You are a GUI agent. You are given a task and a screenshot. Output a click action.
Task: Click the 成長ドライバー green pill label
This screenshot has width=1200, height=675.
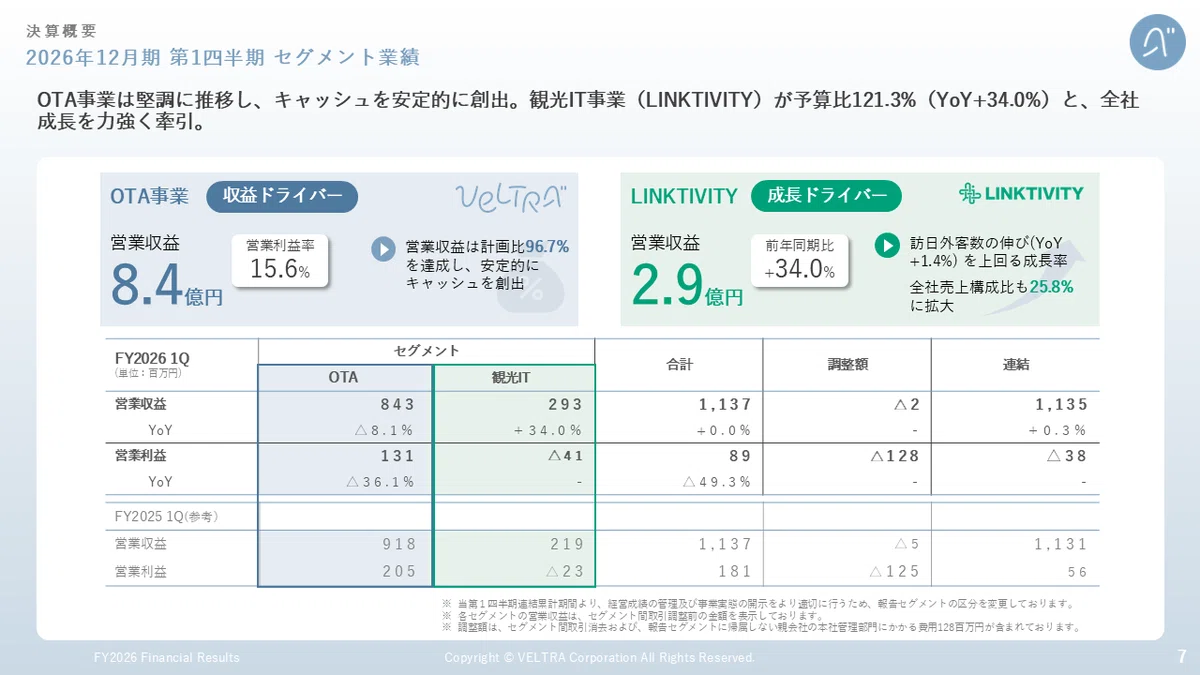(826, 196)
